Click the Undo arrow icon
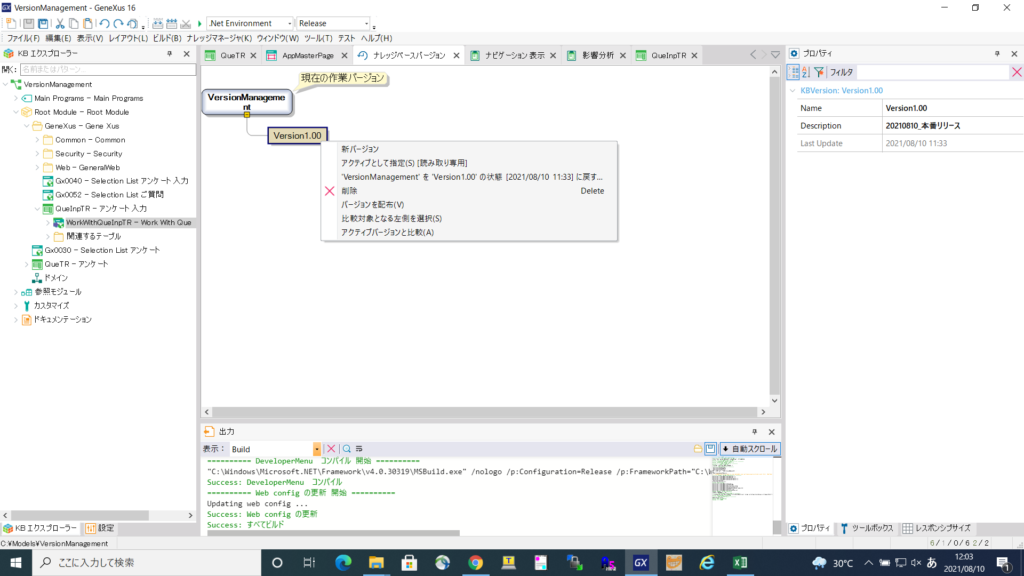 (x=104, y=24)
